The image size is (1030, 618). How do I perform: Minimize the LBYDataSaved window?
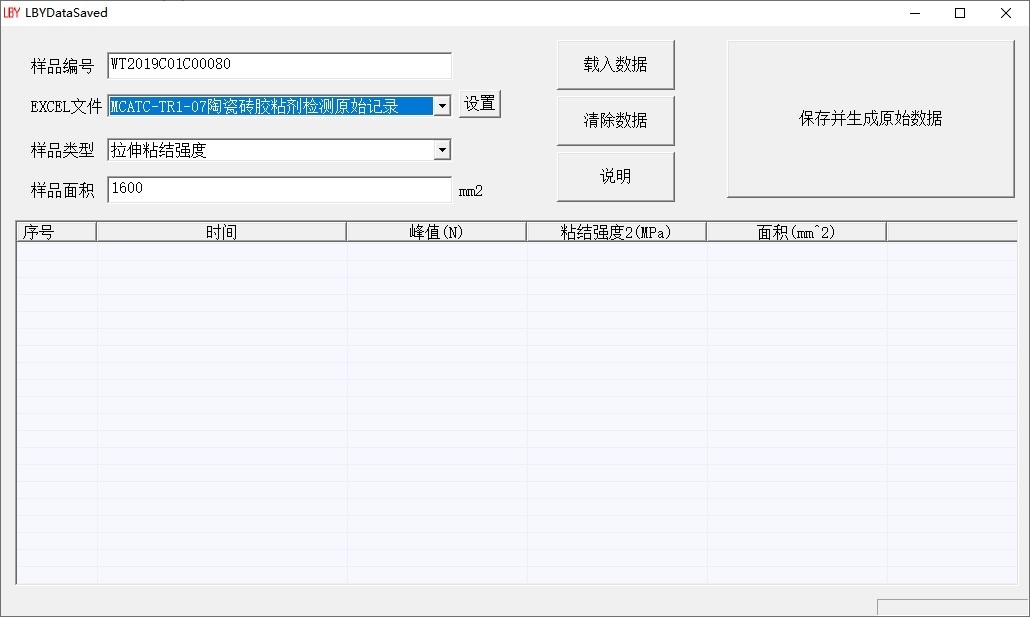pyautogui.click(x=915, y=13)
